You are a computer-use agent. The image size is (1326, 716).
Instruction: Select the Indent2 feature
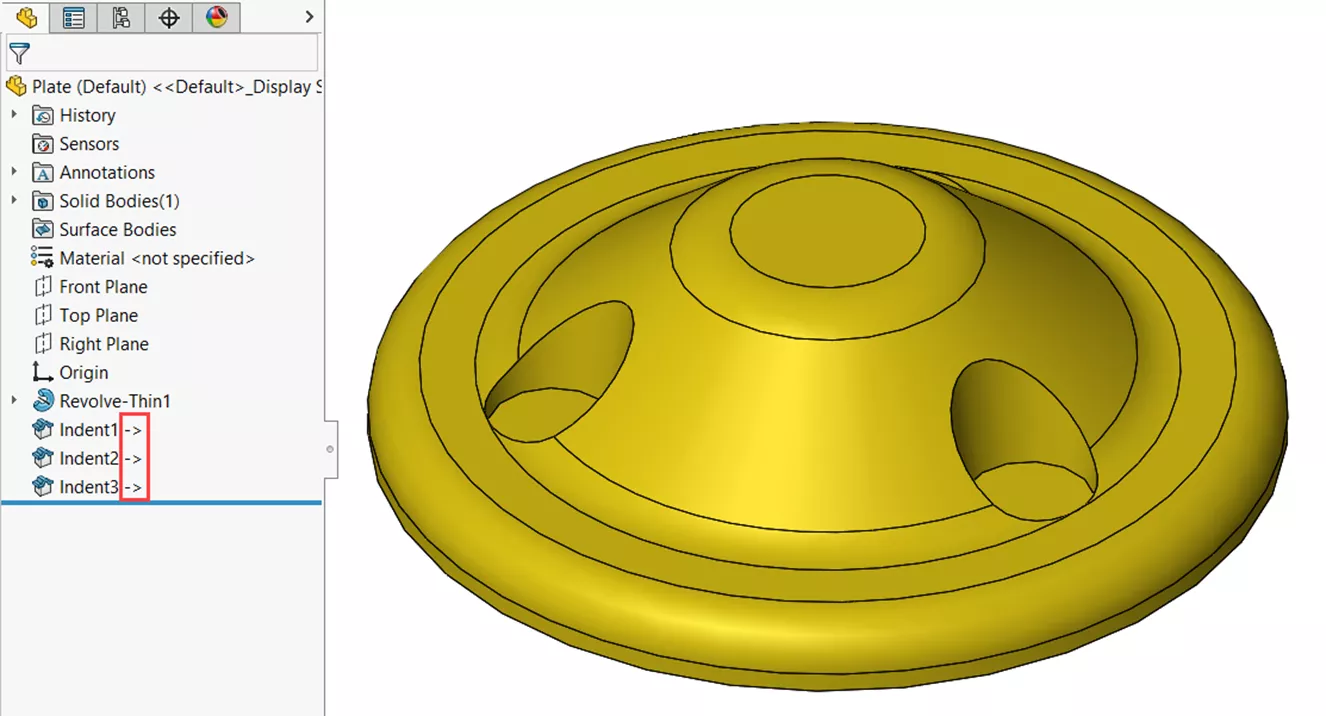[x=88, y=458]
